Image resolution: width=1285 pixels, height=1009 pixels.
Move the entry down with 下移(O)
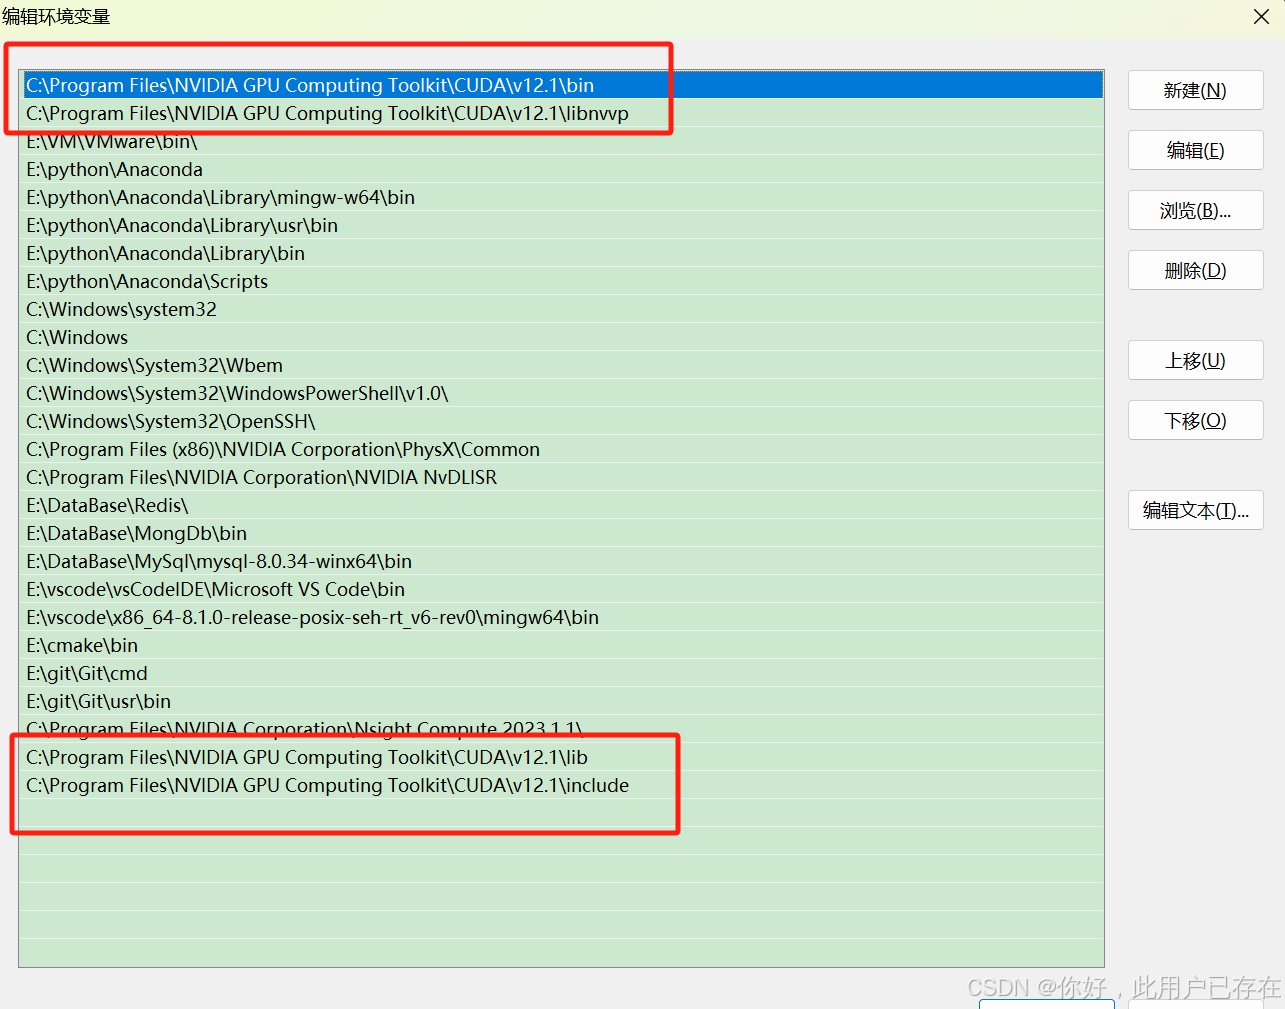point(1195,420)
